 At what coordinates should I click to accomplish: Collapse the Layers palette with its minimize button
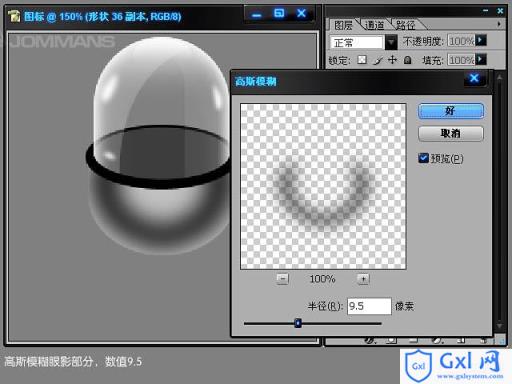point(485,11)
